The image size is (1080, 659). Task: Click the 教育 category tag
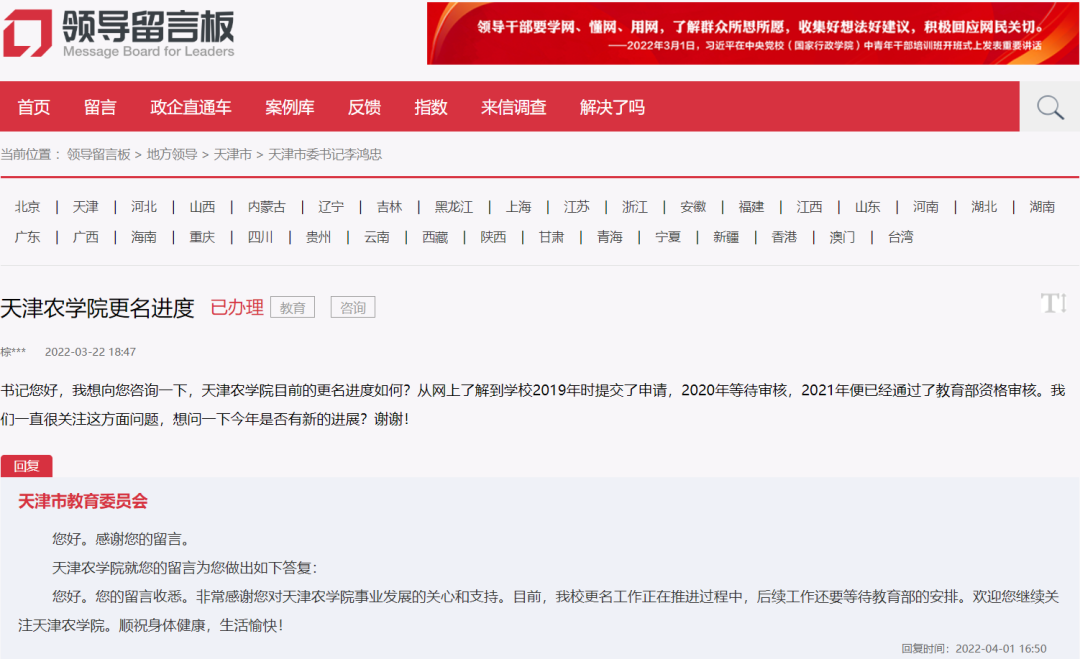tap(293, 308)
